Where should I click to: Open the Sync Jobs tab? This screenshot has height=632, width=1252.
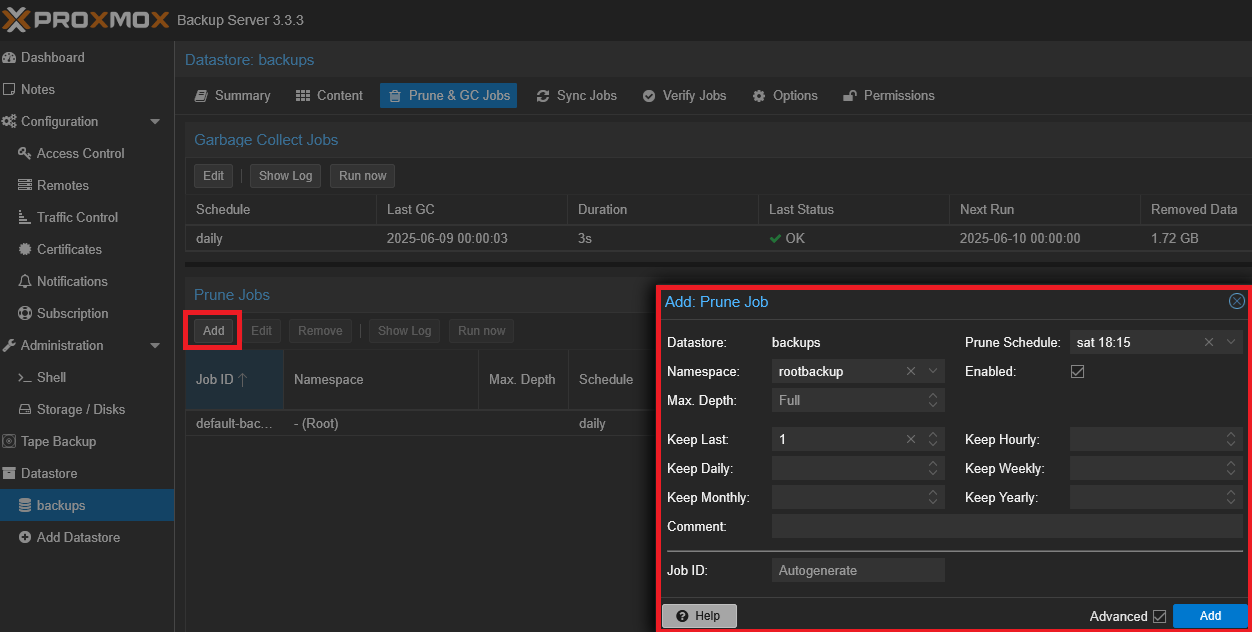coord(577,96)
